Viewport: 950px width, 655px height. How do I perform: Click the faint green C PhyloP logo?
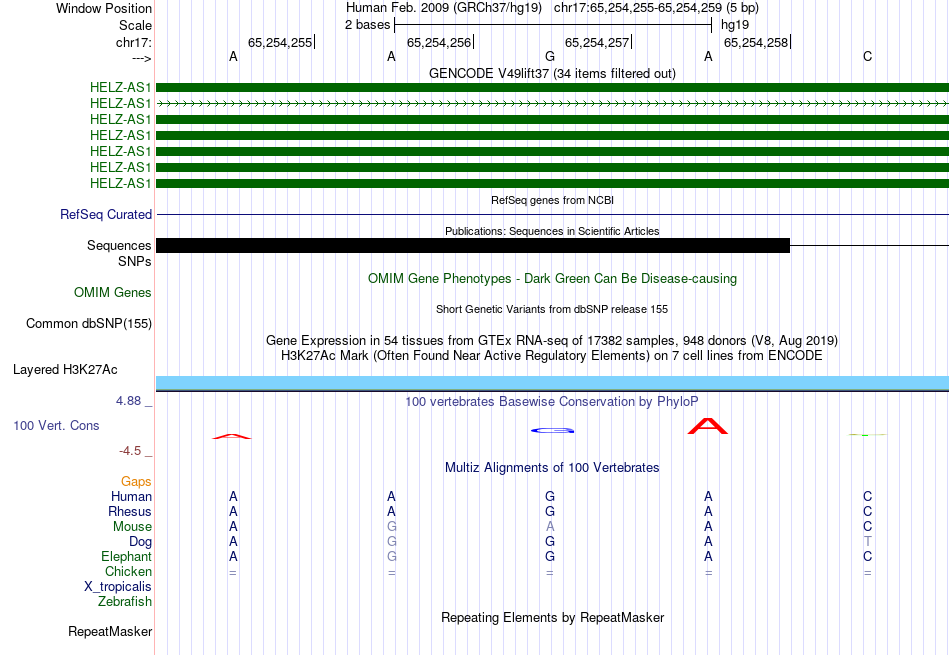[867, 434]
